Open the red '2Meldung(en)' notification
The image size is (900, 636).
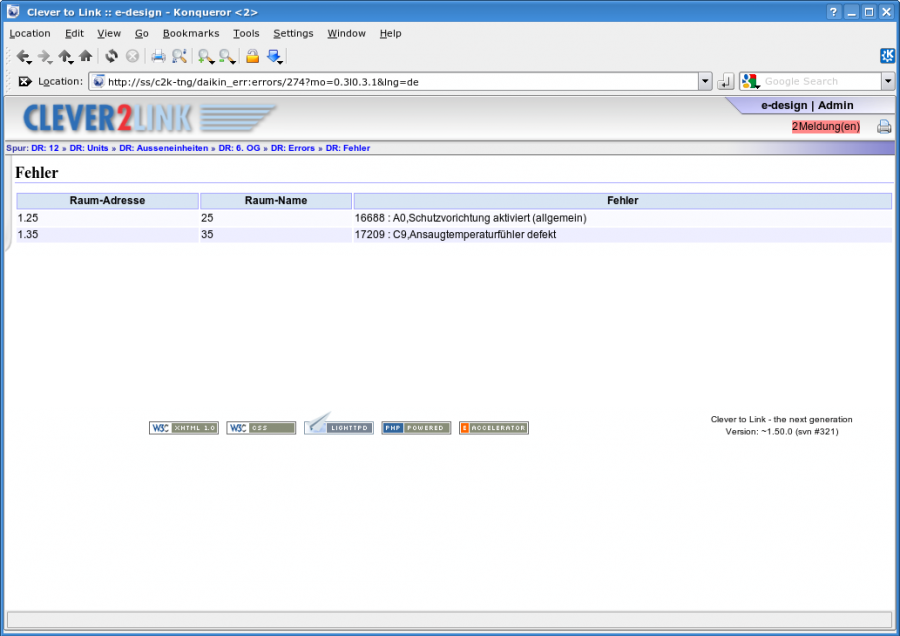click(826, 126)
